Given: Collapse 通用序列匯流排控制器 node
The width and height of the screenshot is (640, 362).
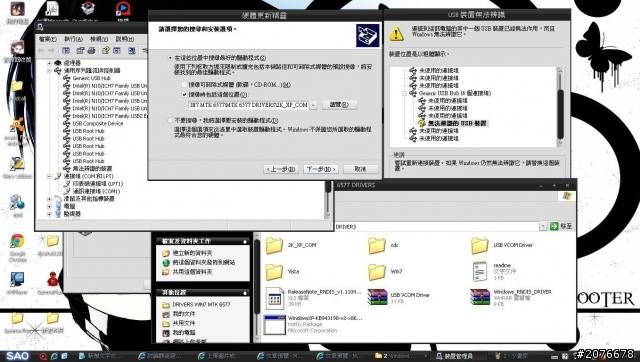Looking at the screenshot, I should coord(49,71).
